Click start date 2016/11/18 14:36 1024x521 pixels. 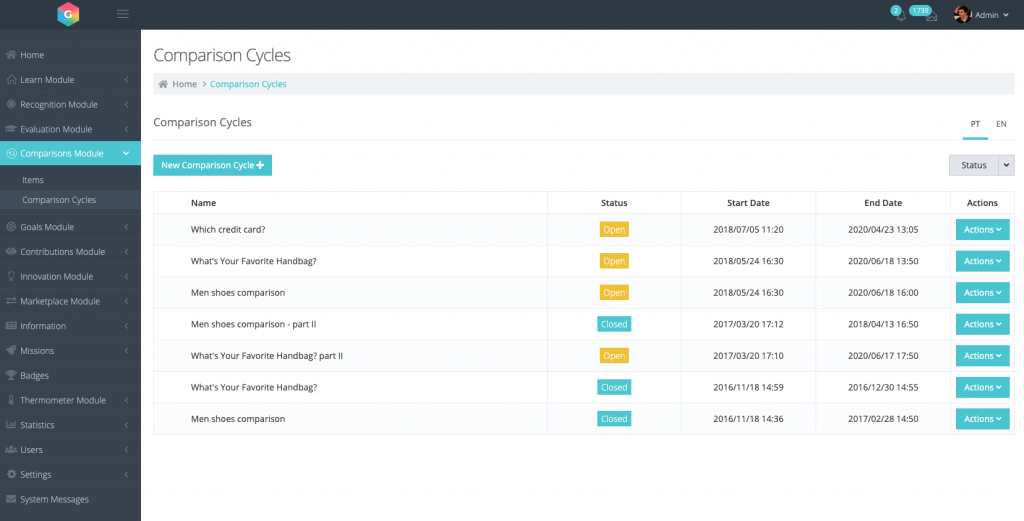click(x=748, y=419)
